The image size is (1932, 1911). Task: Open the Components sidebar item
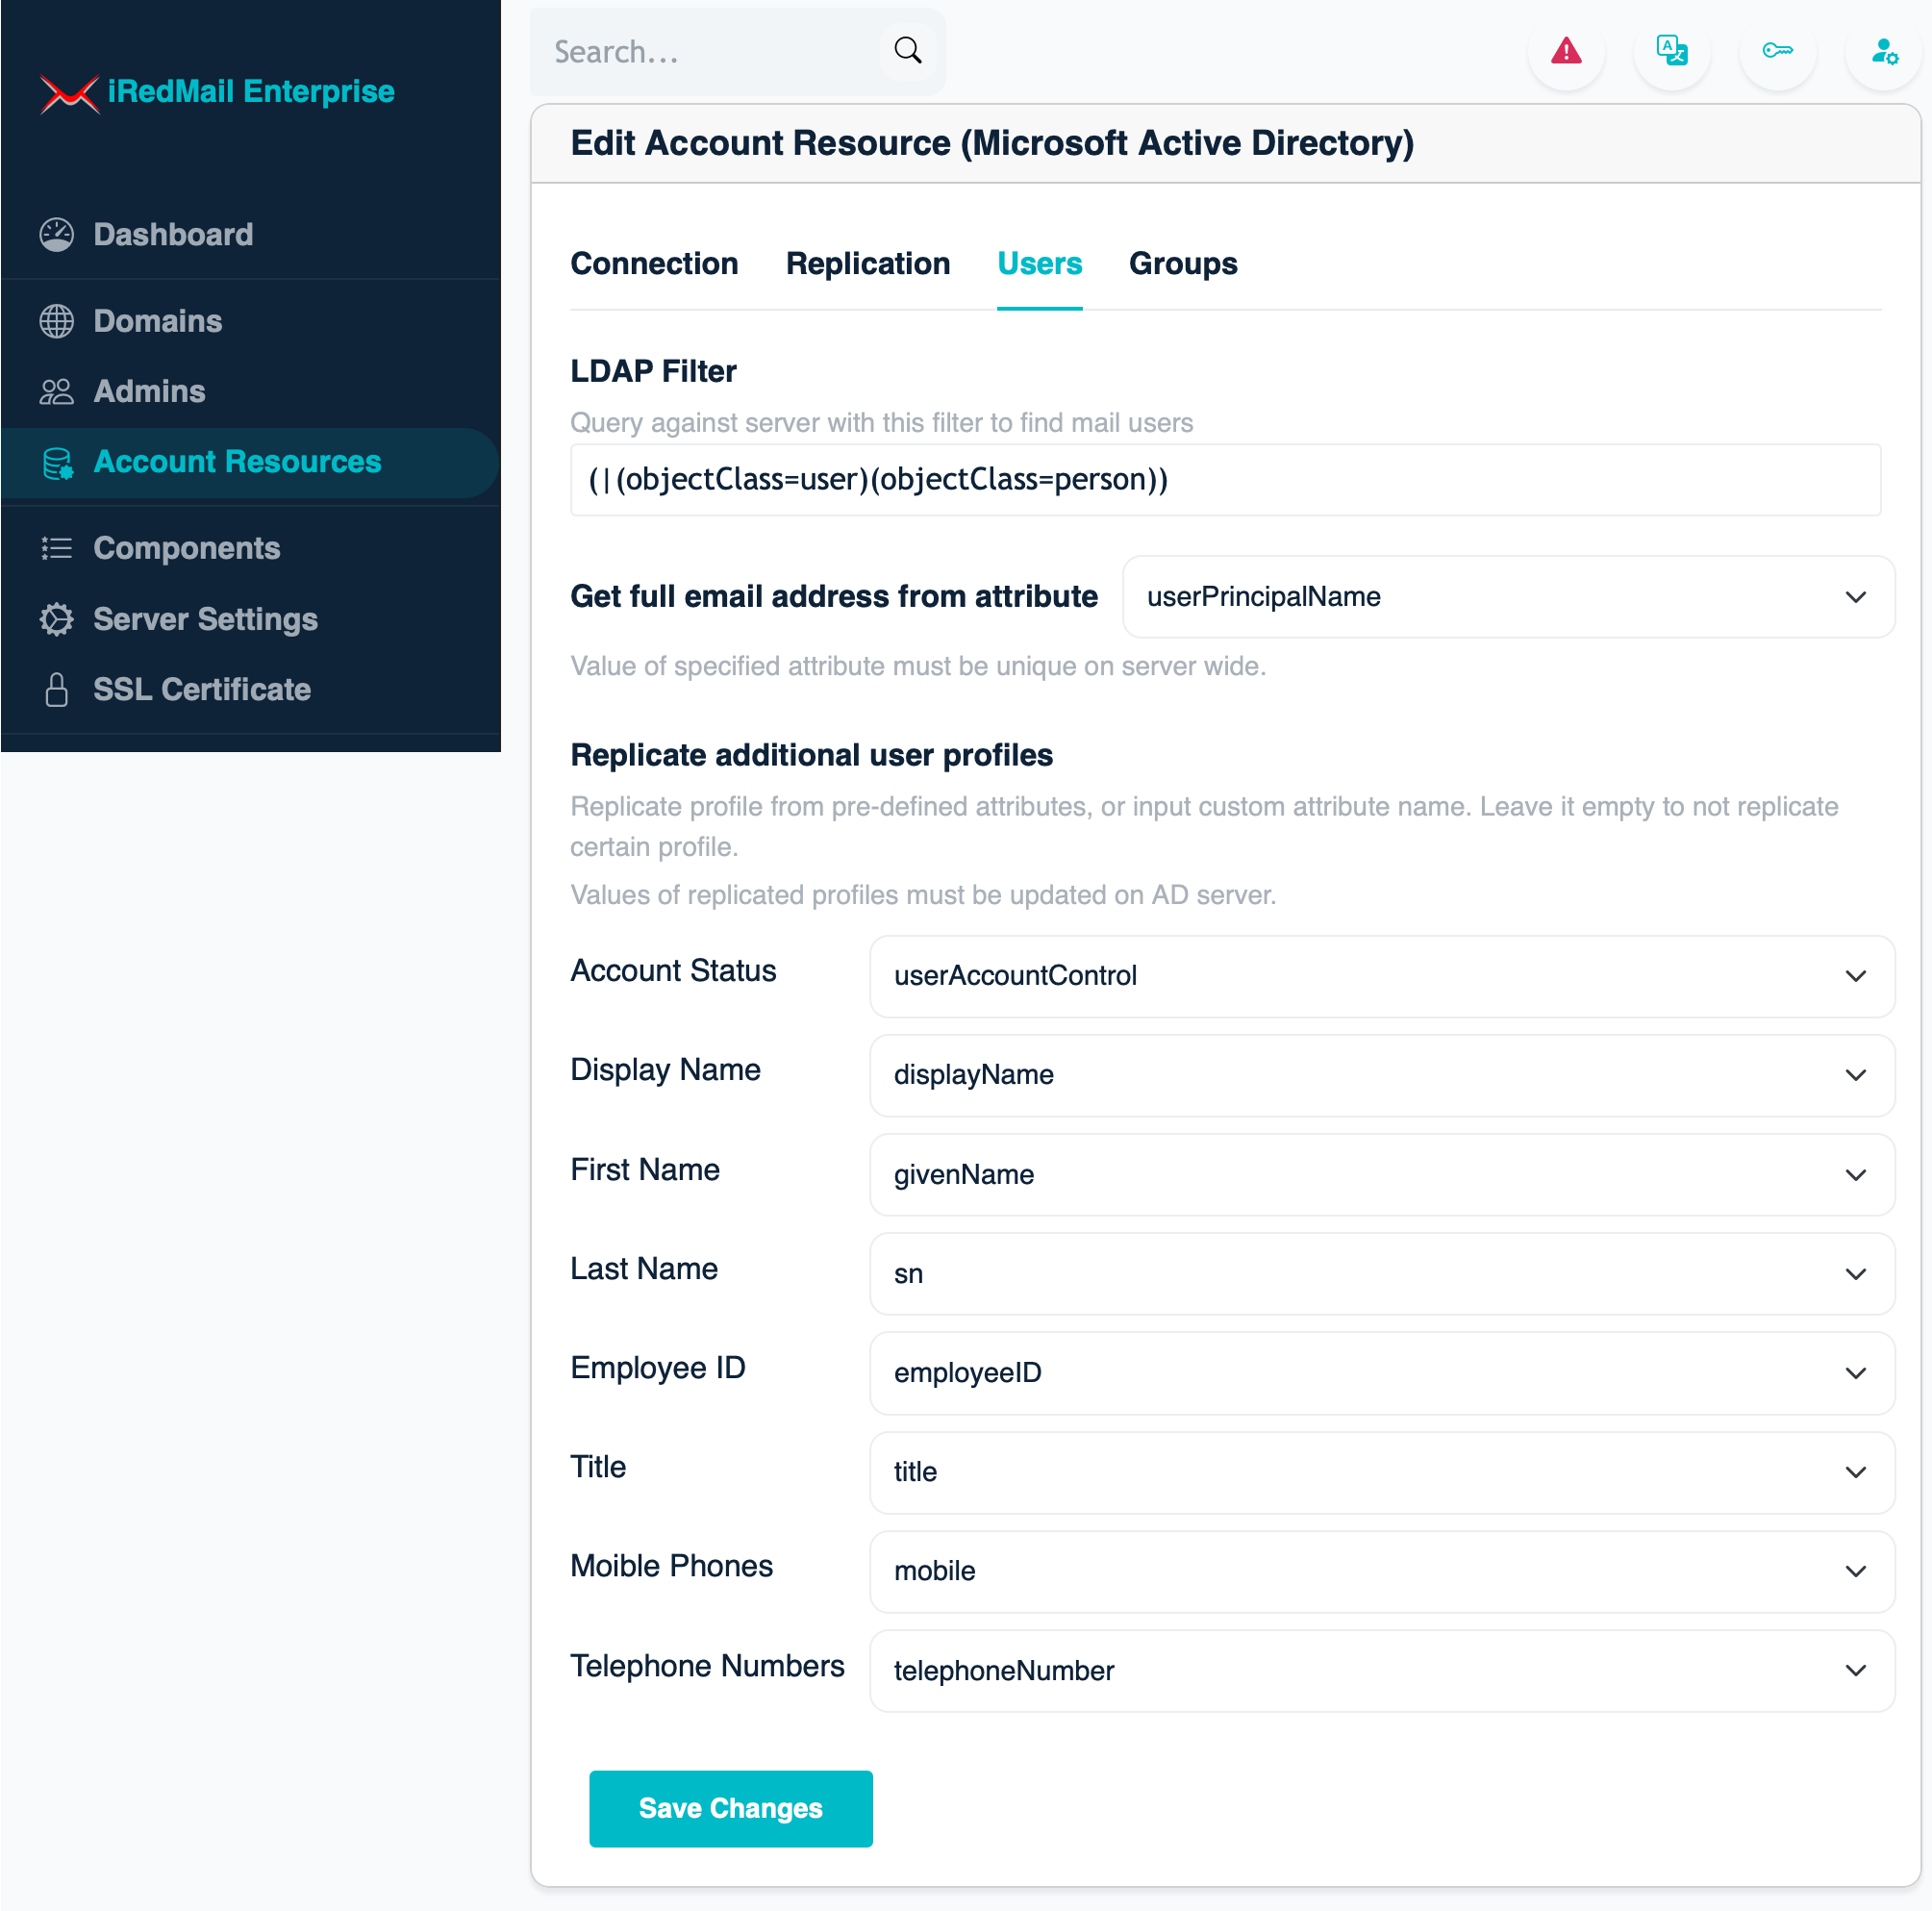186,548
